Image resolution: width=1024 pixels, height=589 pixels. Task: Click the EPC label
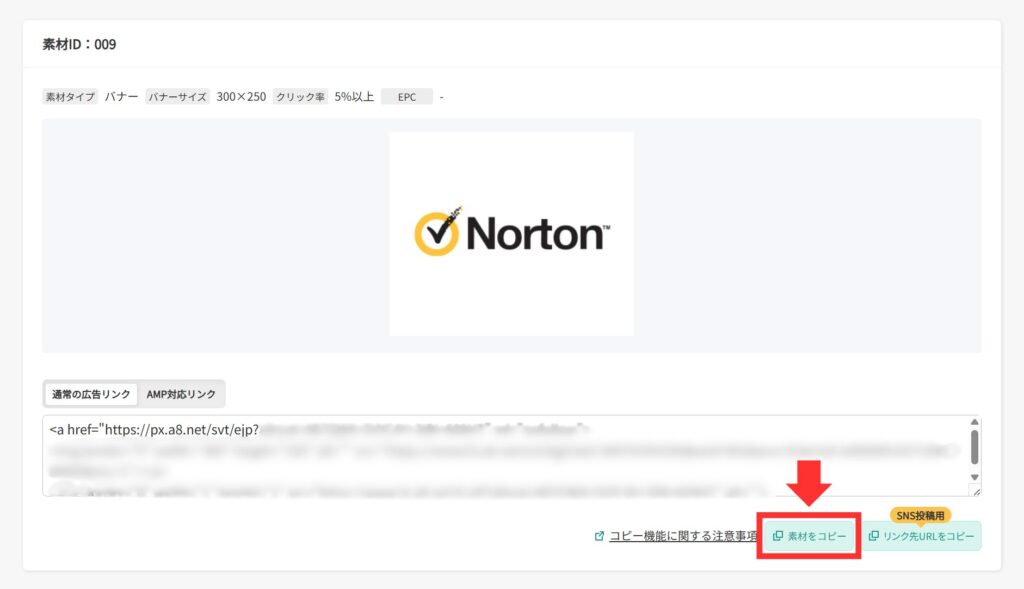[x=407, y=97]
